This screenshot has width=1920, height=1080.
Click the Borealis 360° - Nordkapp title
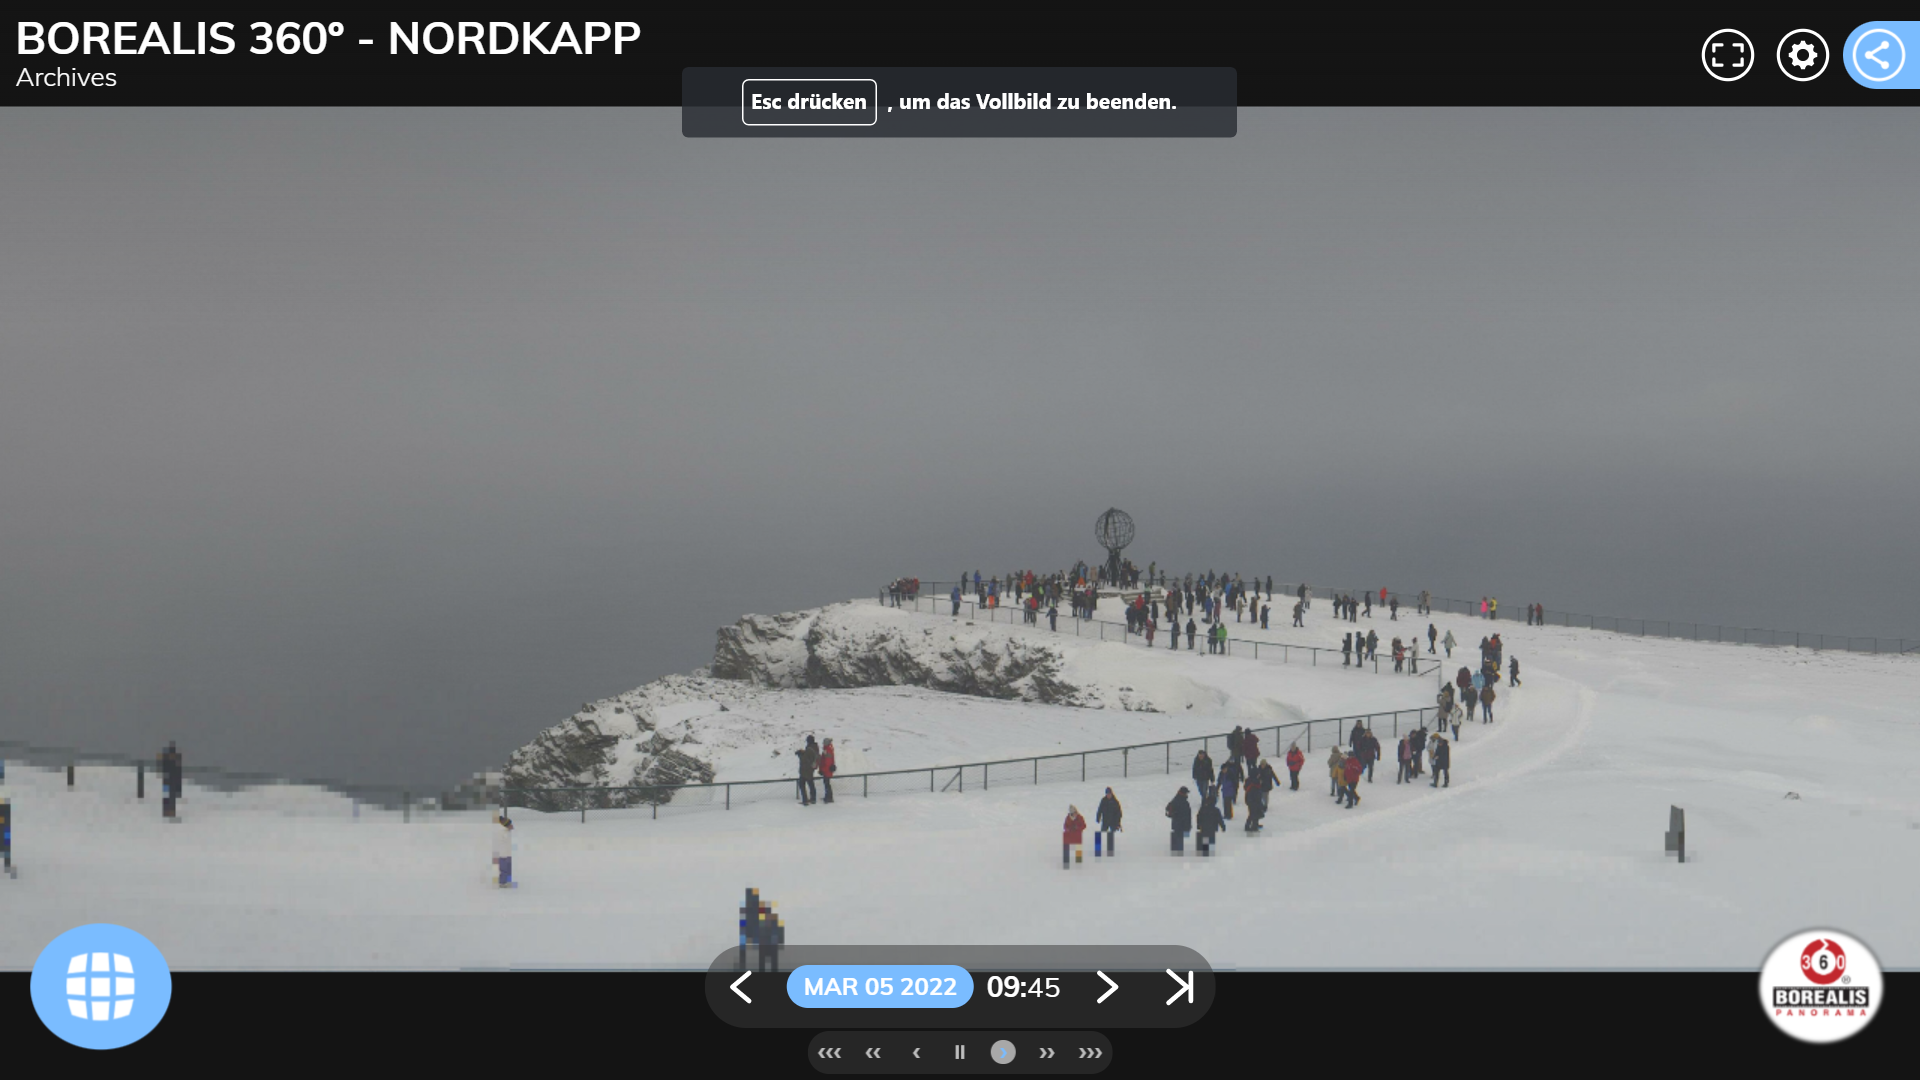[328, 39]
